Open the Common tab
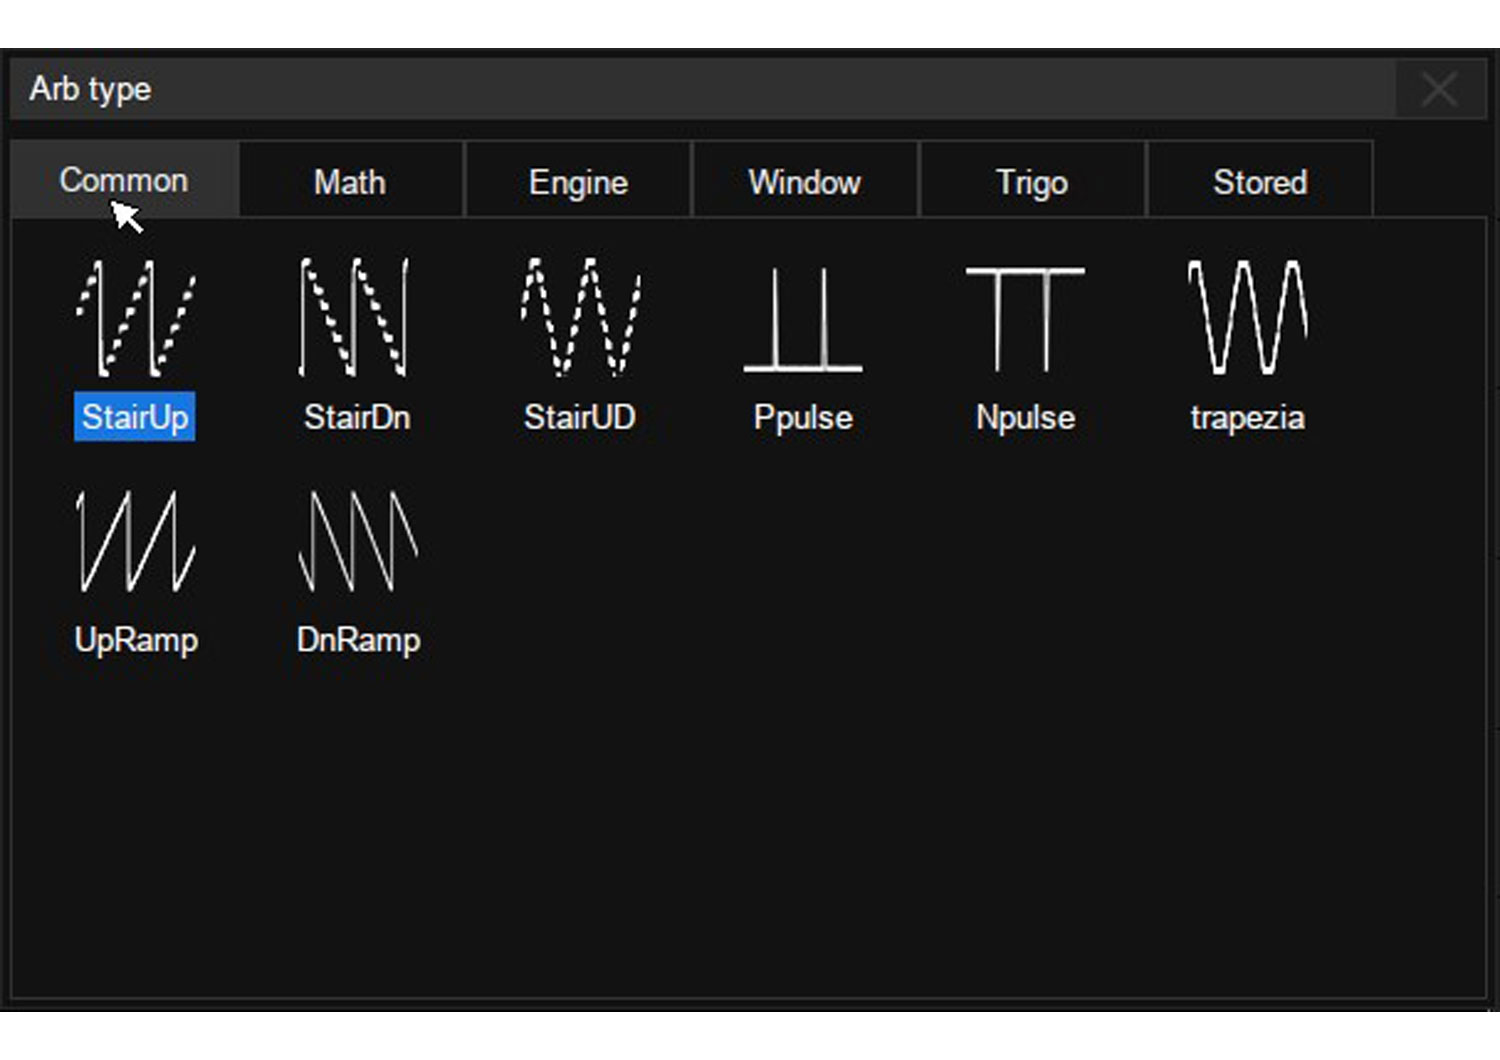Image resolution: width=1500 pixels, height=1060 pixels. pyautogui.click(x=125, y=180)
